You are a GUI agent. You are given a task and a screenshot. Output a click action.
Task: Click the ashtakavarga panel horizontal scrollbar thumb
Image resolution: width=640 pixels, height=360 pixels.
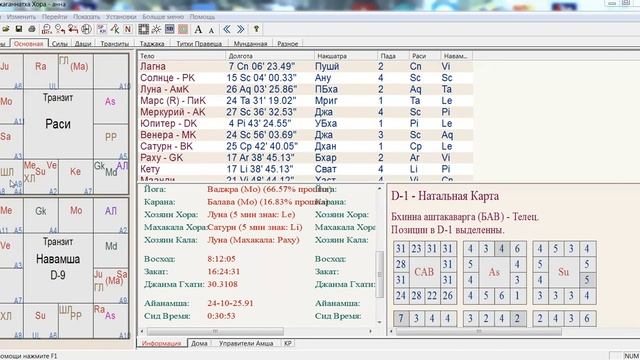pyautogui.click(x=479, y=331)
